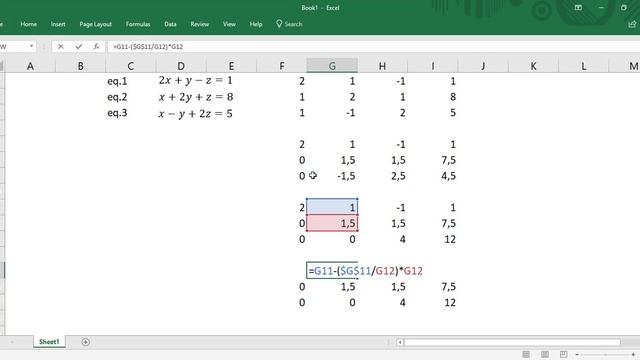The height and width of the screenshot is (360, 640).
Task: Minimize the Excel window
Action: pos(601,7)
